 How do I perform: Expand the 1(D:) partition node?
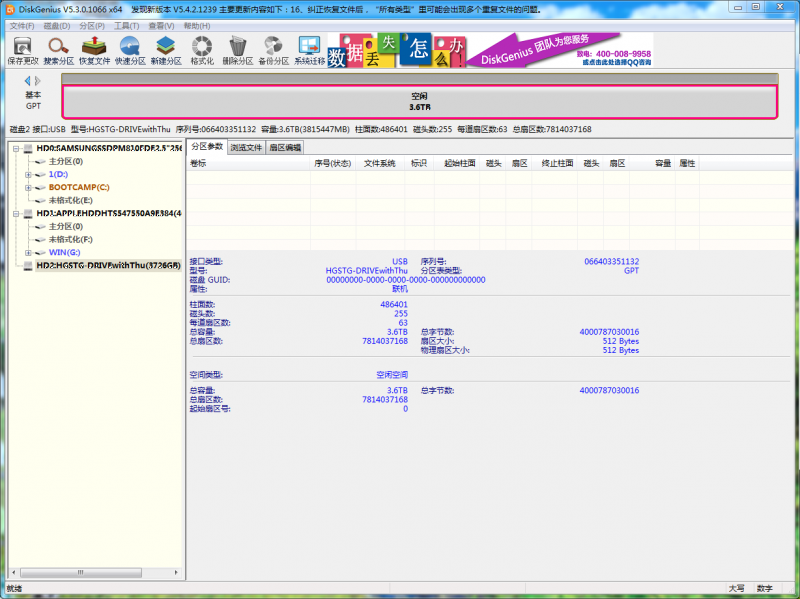28,174
